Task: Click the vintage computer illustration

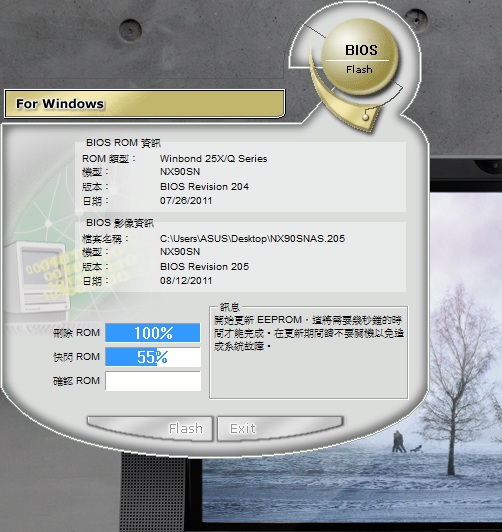Action: click(37, 277)
